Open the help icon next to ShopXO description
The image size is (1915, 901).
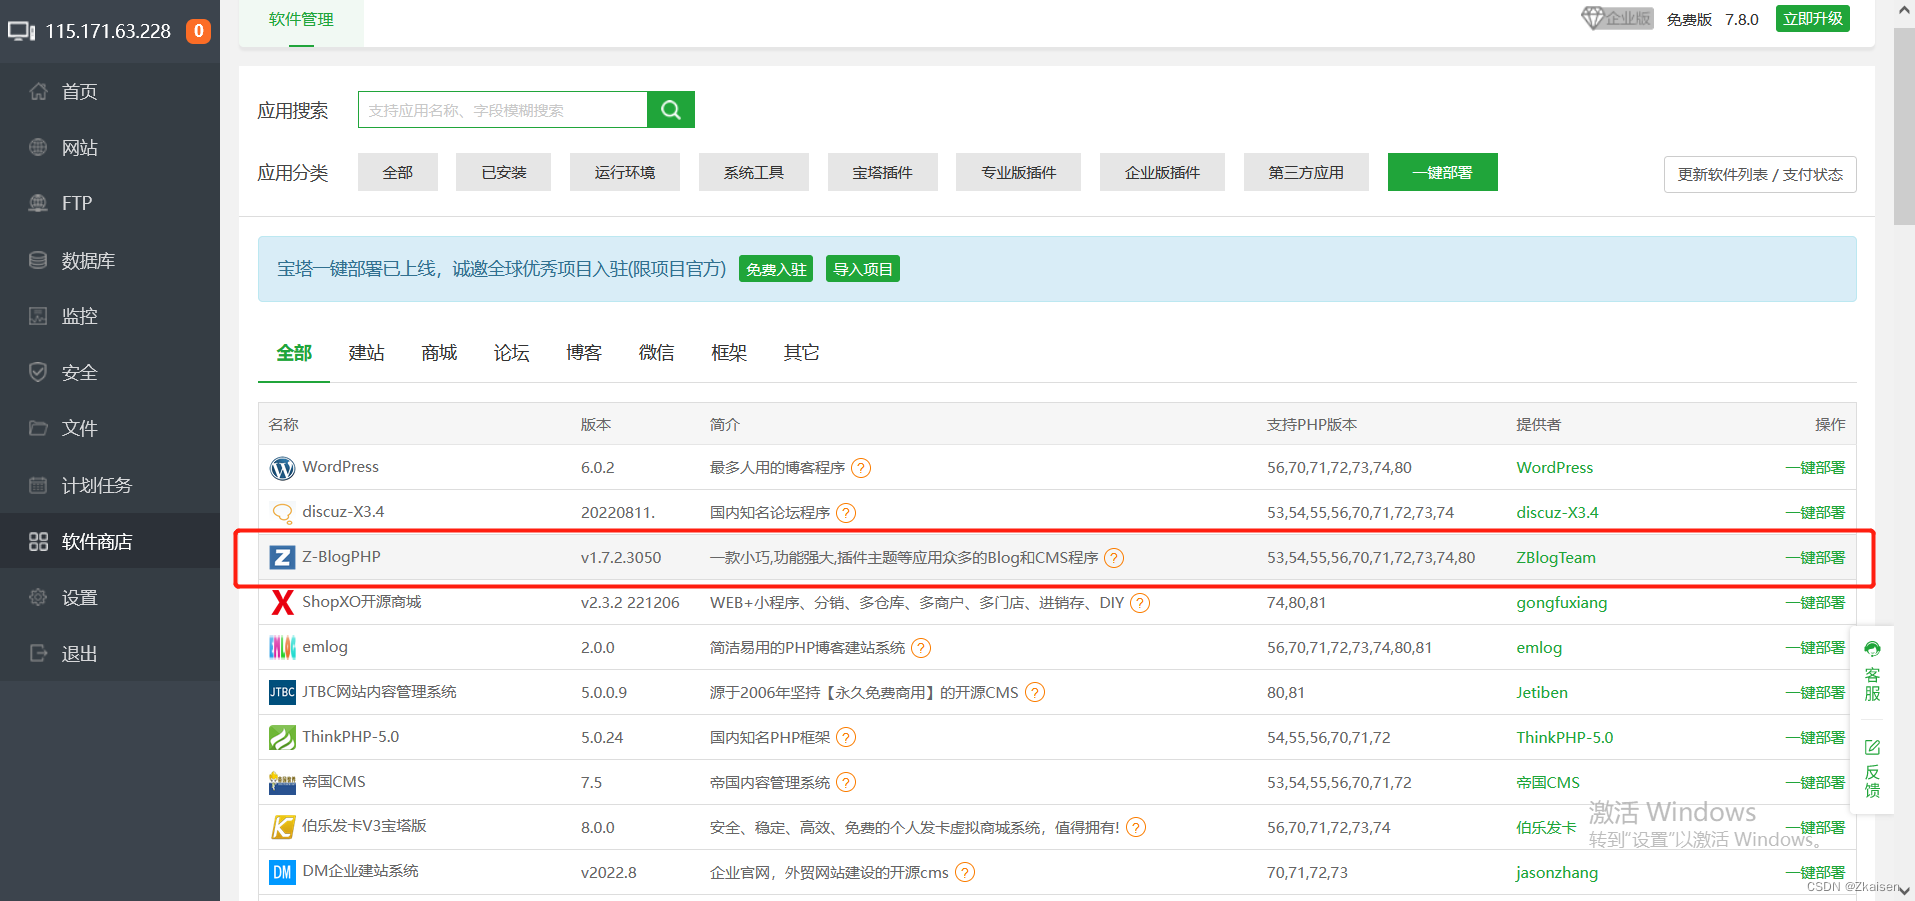point(1140,603)
